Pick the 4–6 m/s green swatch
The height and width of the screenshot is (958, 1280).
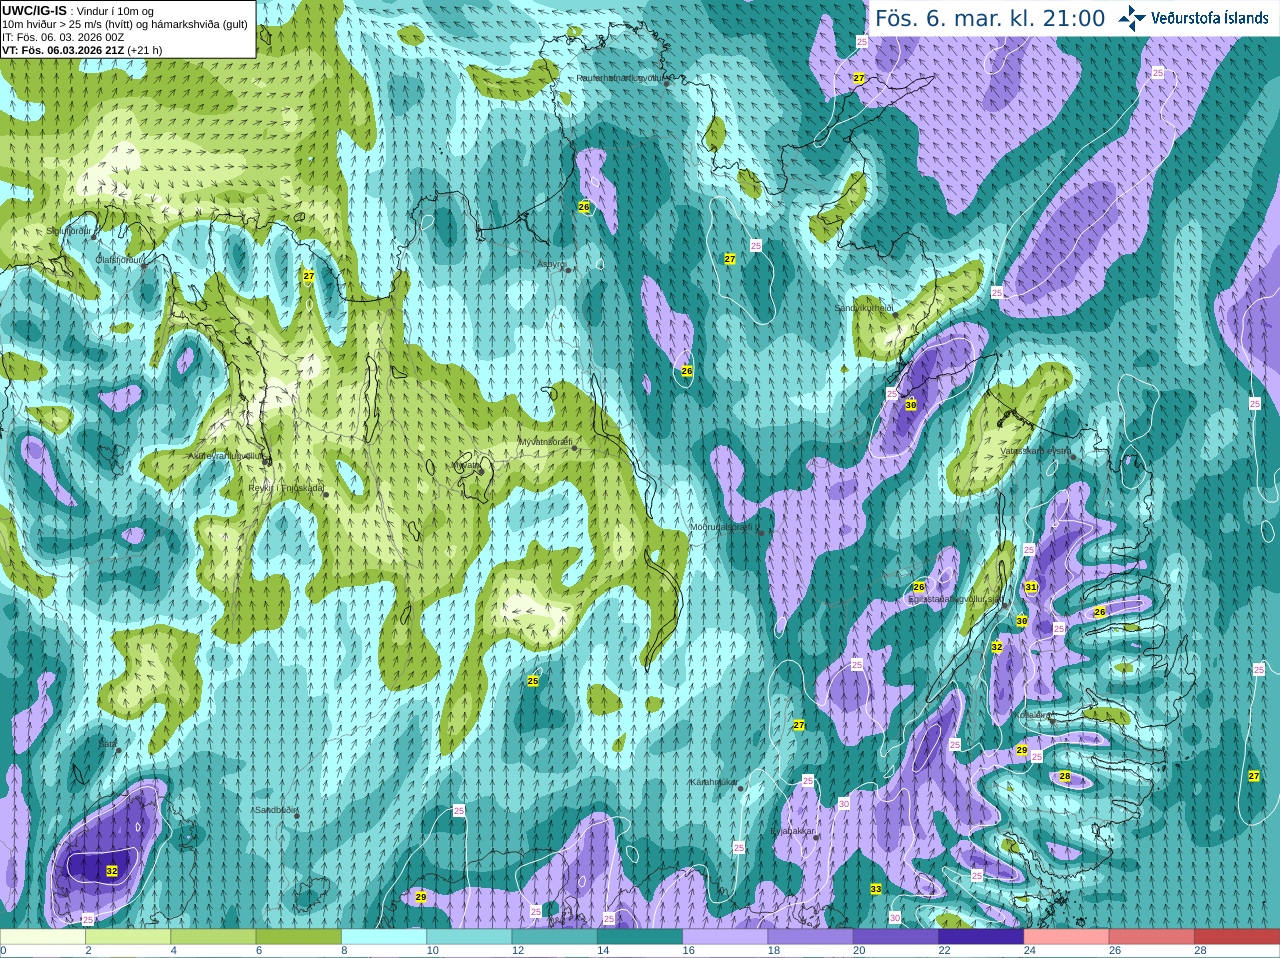click(x=213, y=937)
